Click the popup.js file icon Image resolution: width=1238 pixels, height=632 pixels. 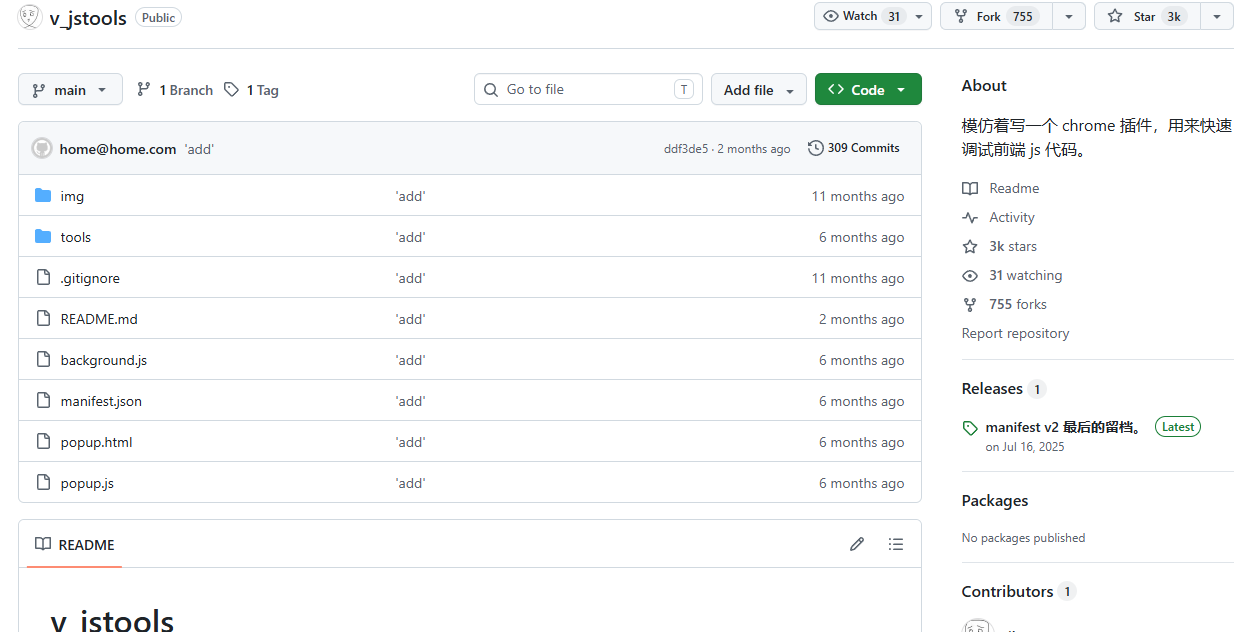tap(43, 482)
